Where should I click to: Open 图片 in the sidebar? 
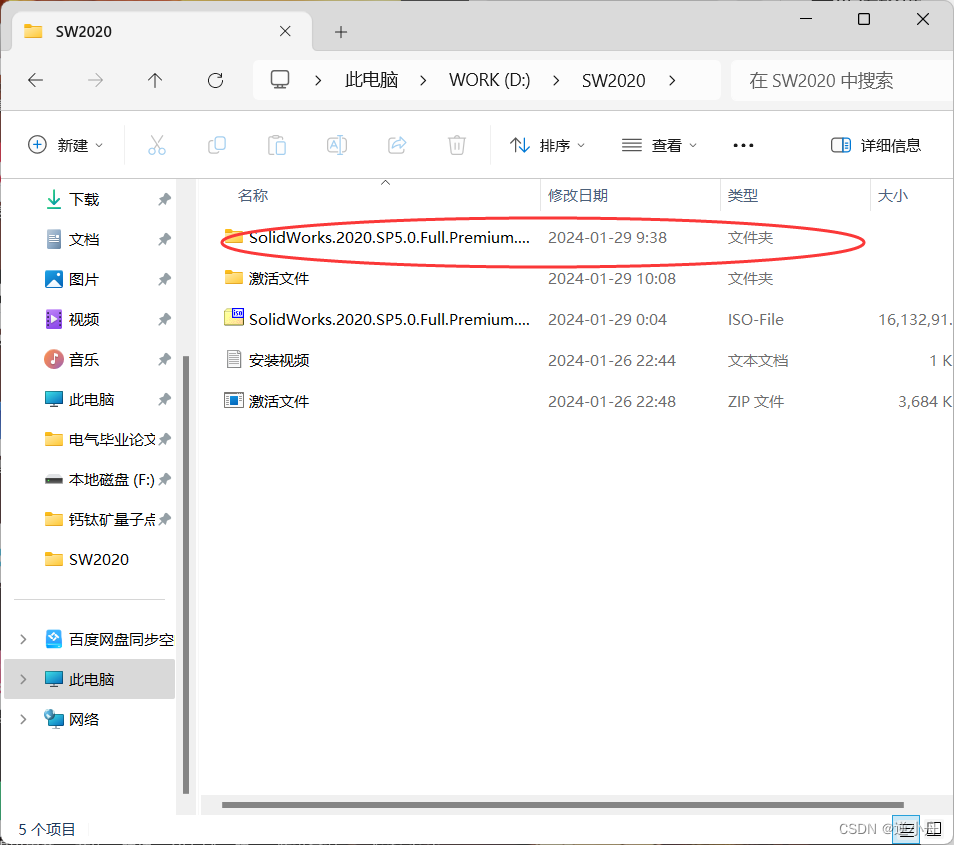pos(83,279)
